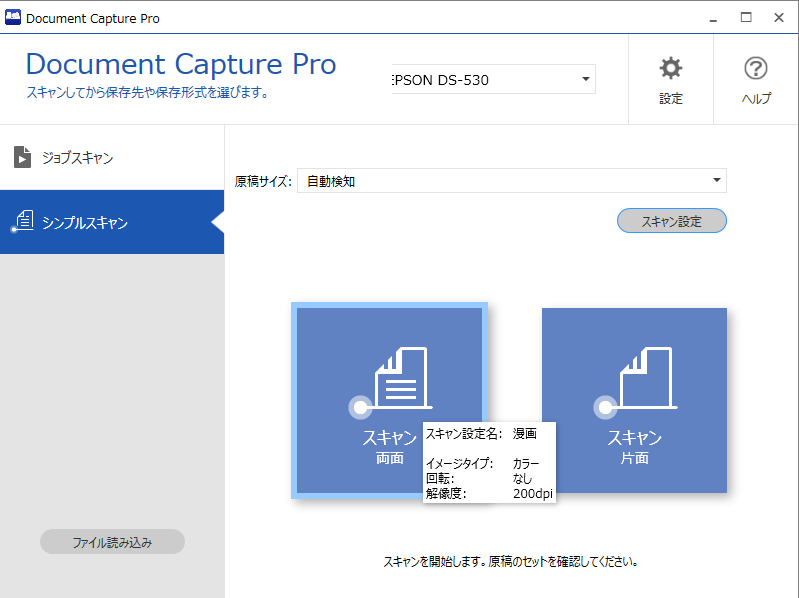Open the スキャン設定 button
Viewport: 799px width, 598px height.
coord(672,221)
